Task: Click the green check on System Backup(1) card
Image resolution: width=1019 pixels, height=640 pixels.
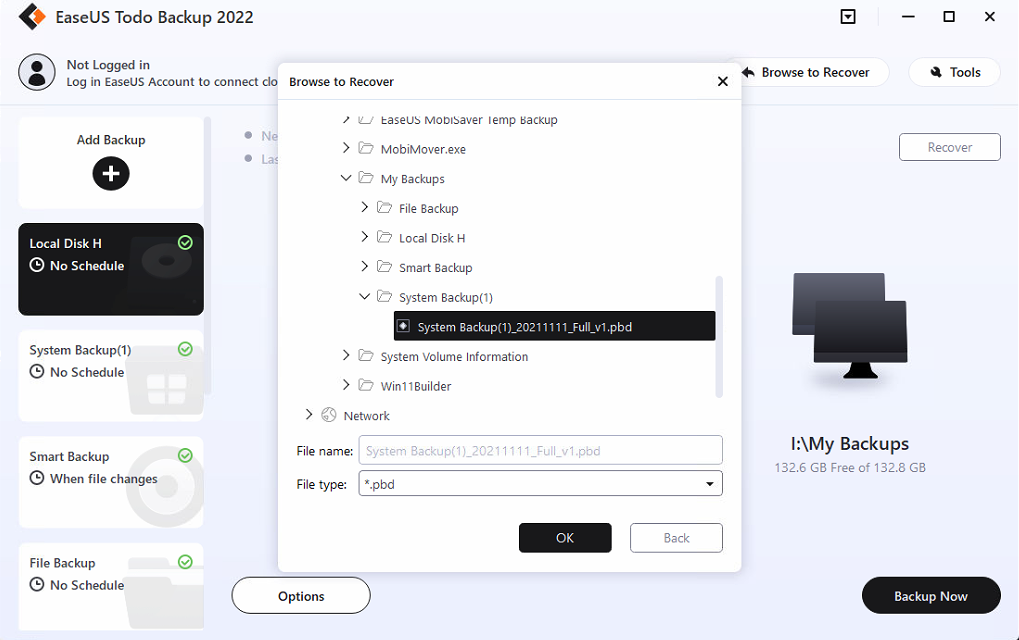Action: tap(185, 349)
